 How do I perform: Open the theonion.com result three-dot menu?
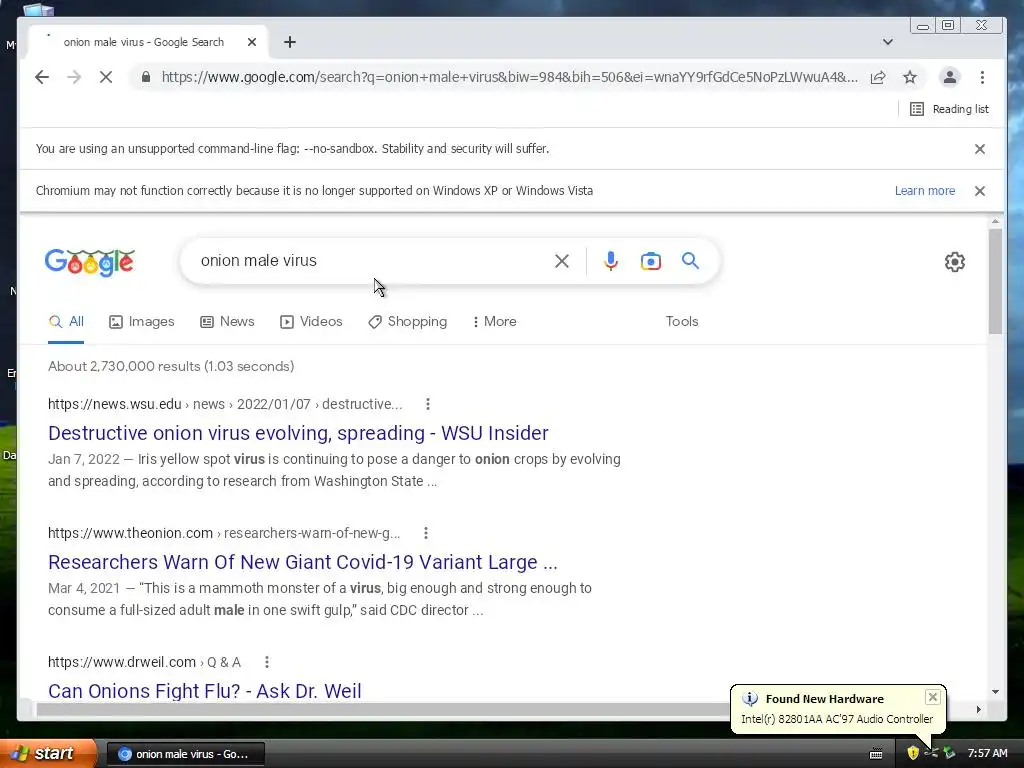tap(426, 533)
